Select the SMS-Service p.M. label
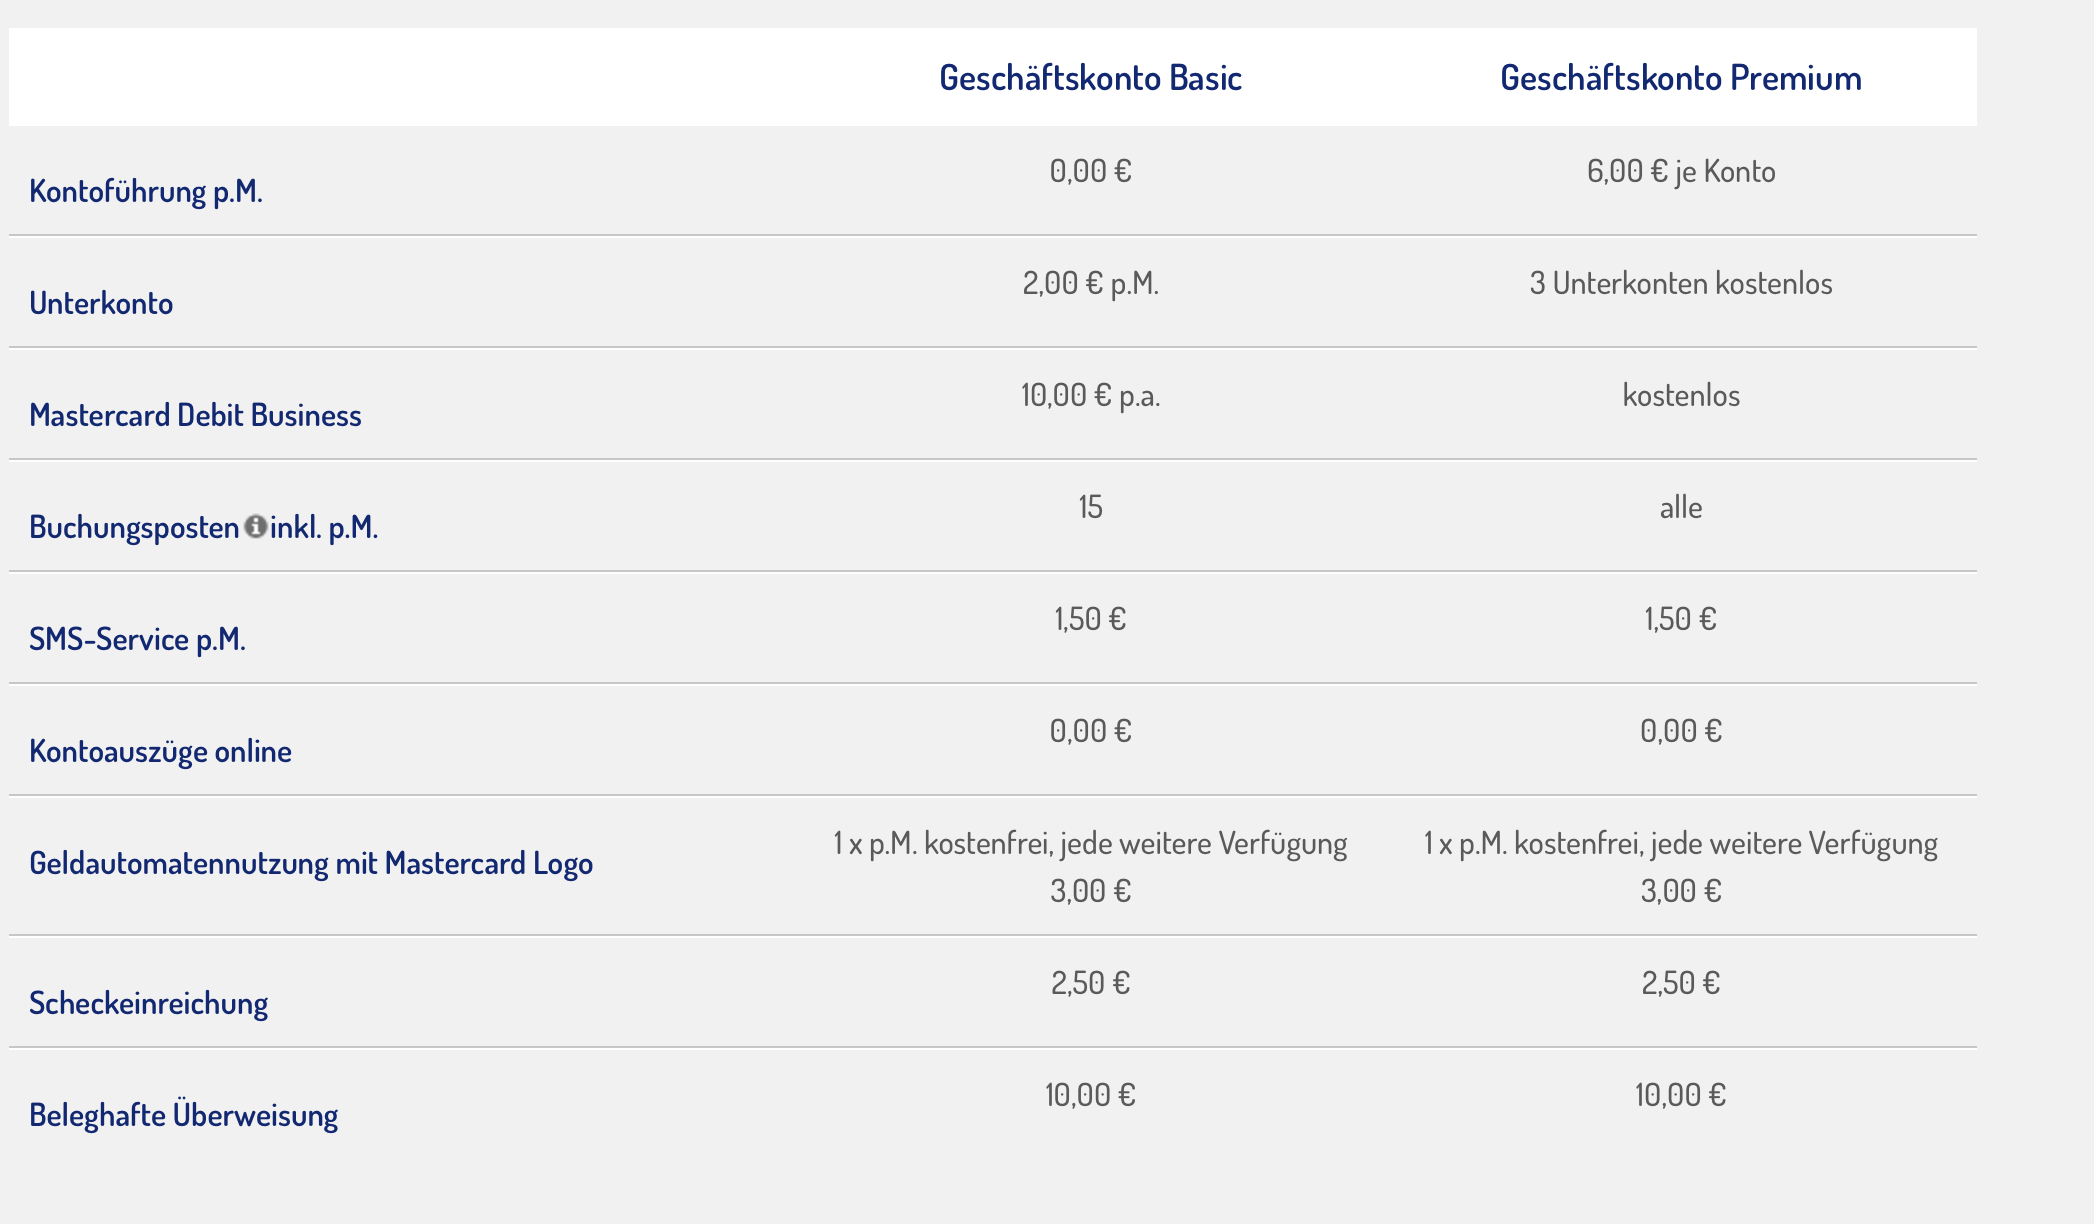Image resolution: width=2094 pixels, height=1224 pixels. (137, 639)
